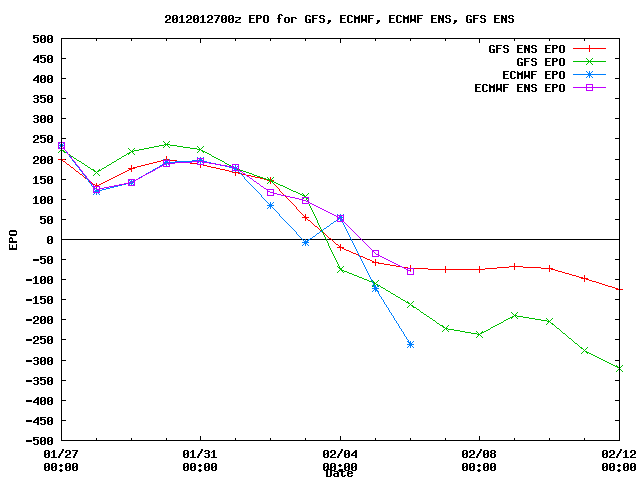Click the red GFS ENS plus marker near 55
Image resolution: width=640 pixels, height=480 pixels.
point(305,218)
